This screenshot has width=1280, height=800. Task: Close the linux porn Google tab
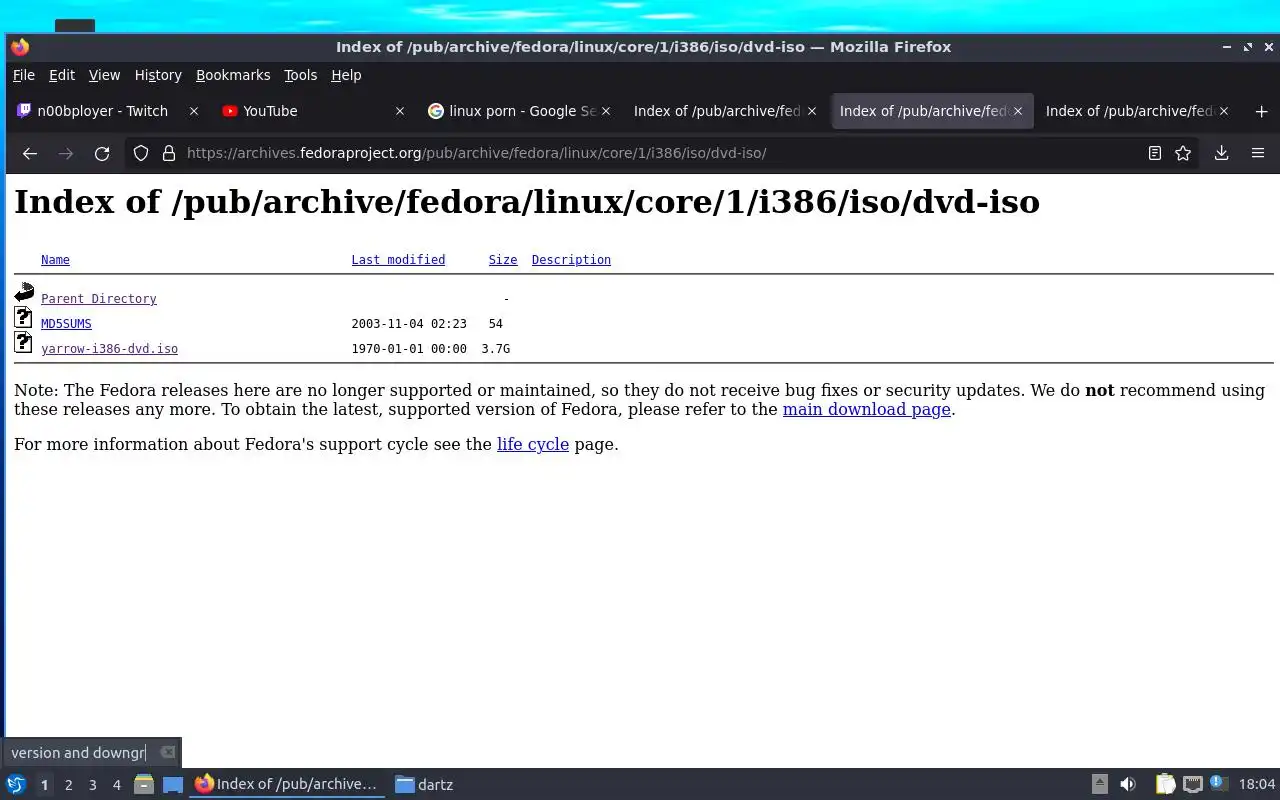[606, 111]
